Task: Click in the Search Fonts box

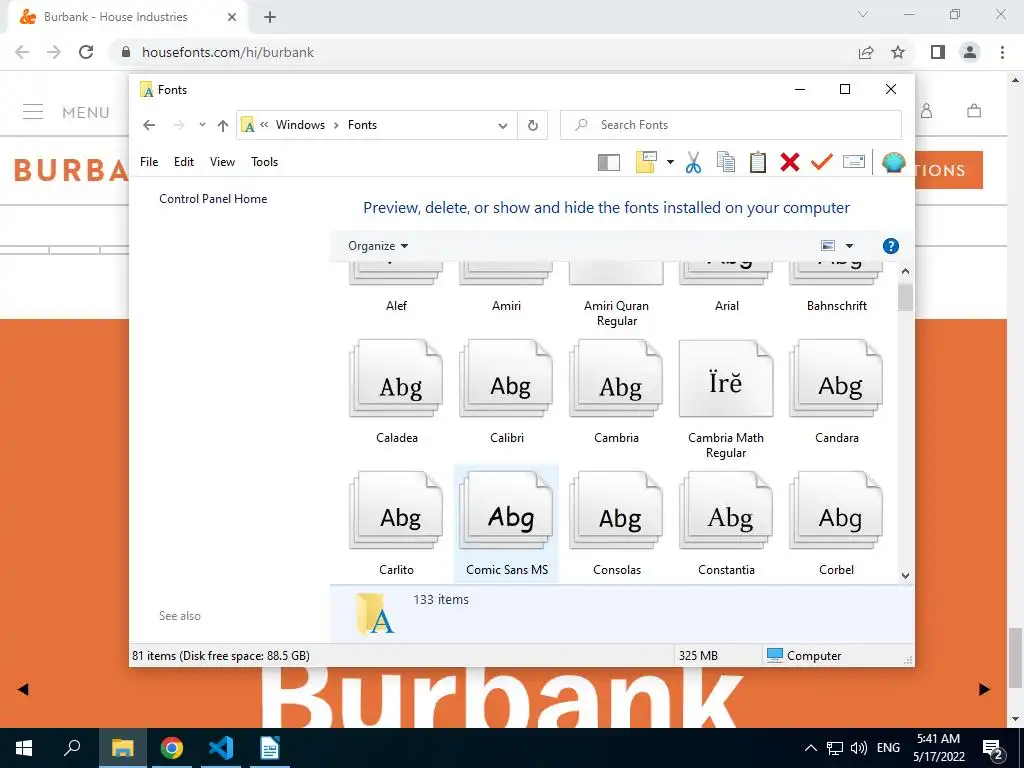Action: click(x=731, y=125)
